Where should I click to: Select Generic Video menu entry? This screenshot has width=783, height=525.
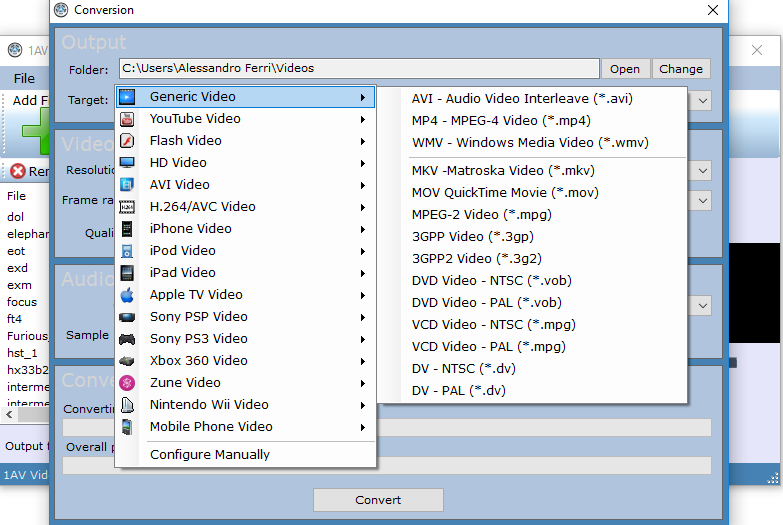coord(245,97)
